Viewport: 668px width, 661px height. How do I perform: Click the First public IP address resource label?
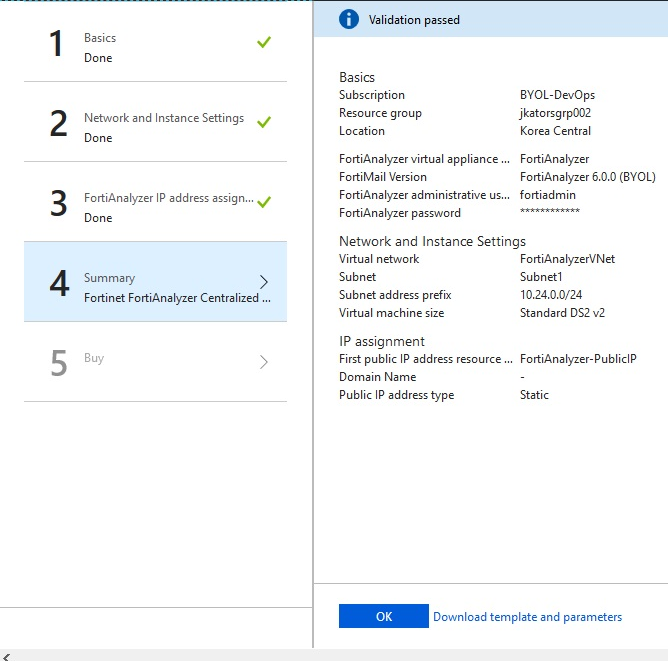(x=426, y=359)
